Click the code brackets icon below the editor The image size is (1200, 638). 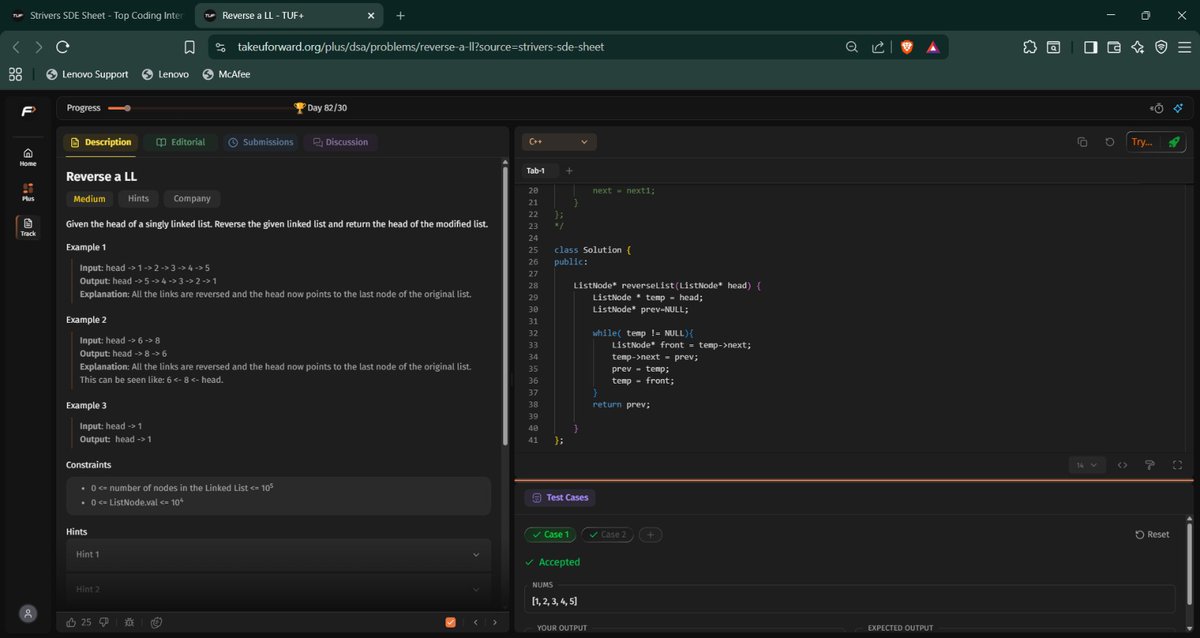point(1122,465)
